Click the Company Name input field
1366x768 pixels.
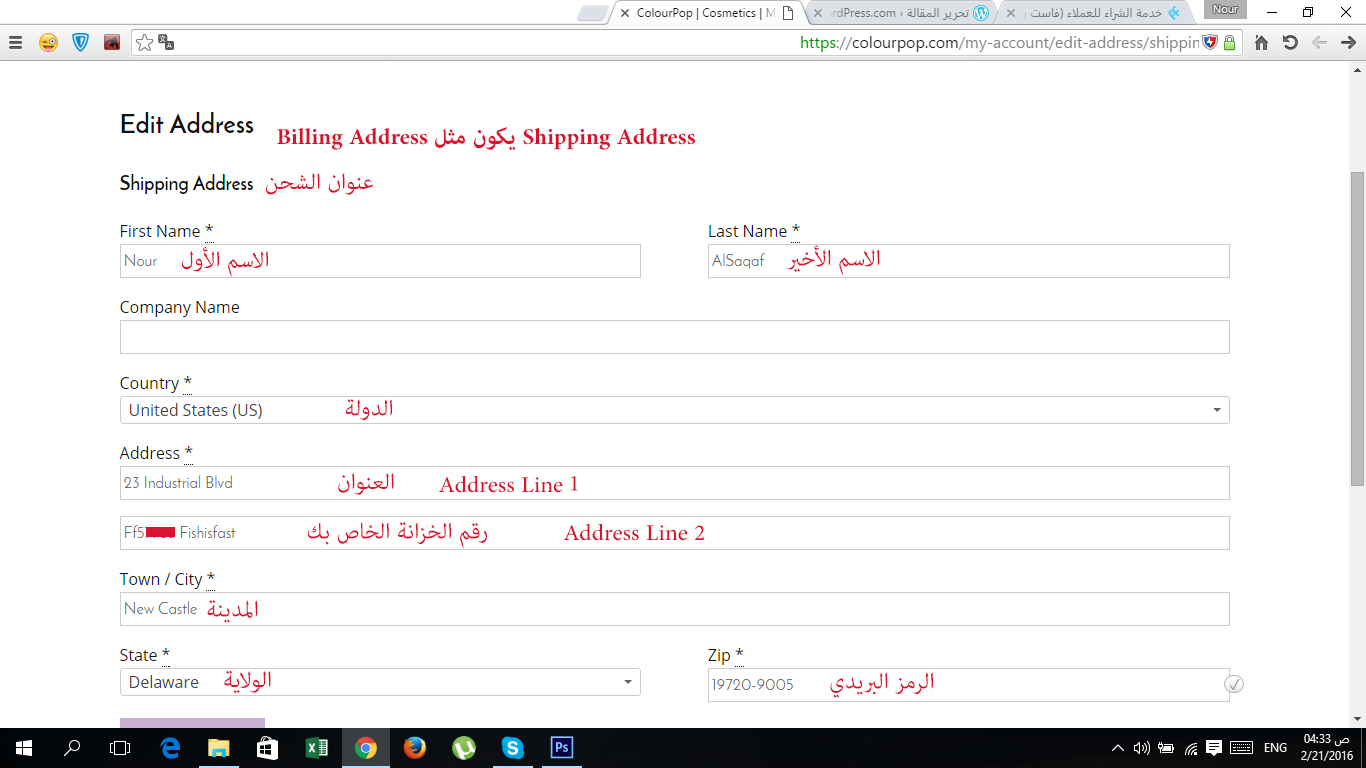[x=674, y=337]
